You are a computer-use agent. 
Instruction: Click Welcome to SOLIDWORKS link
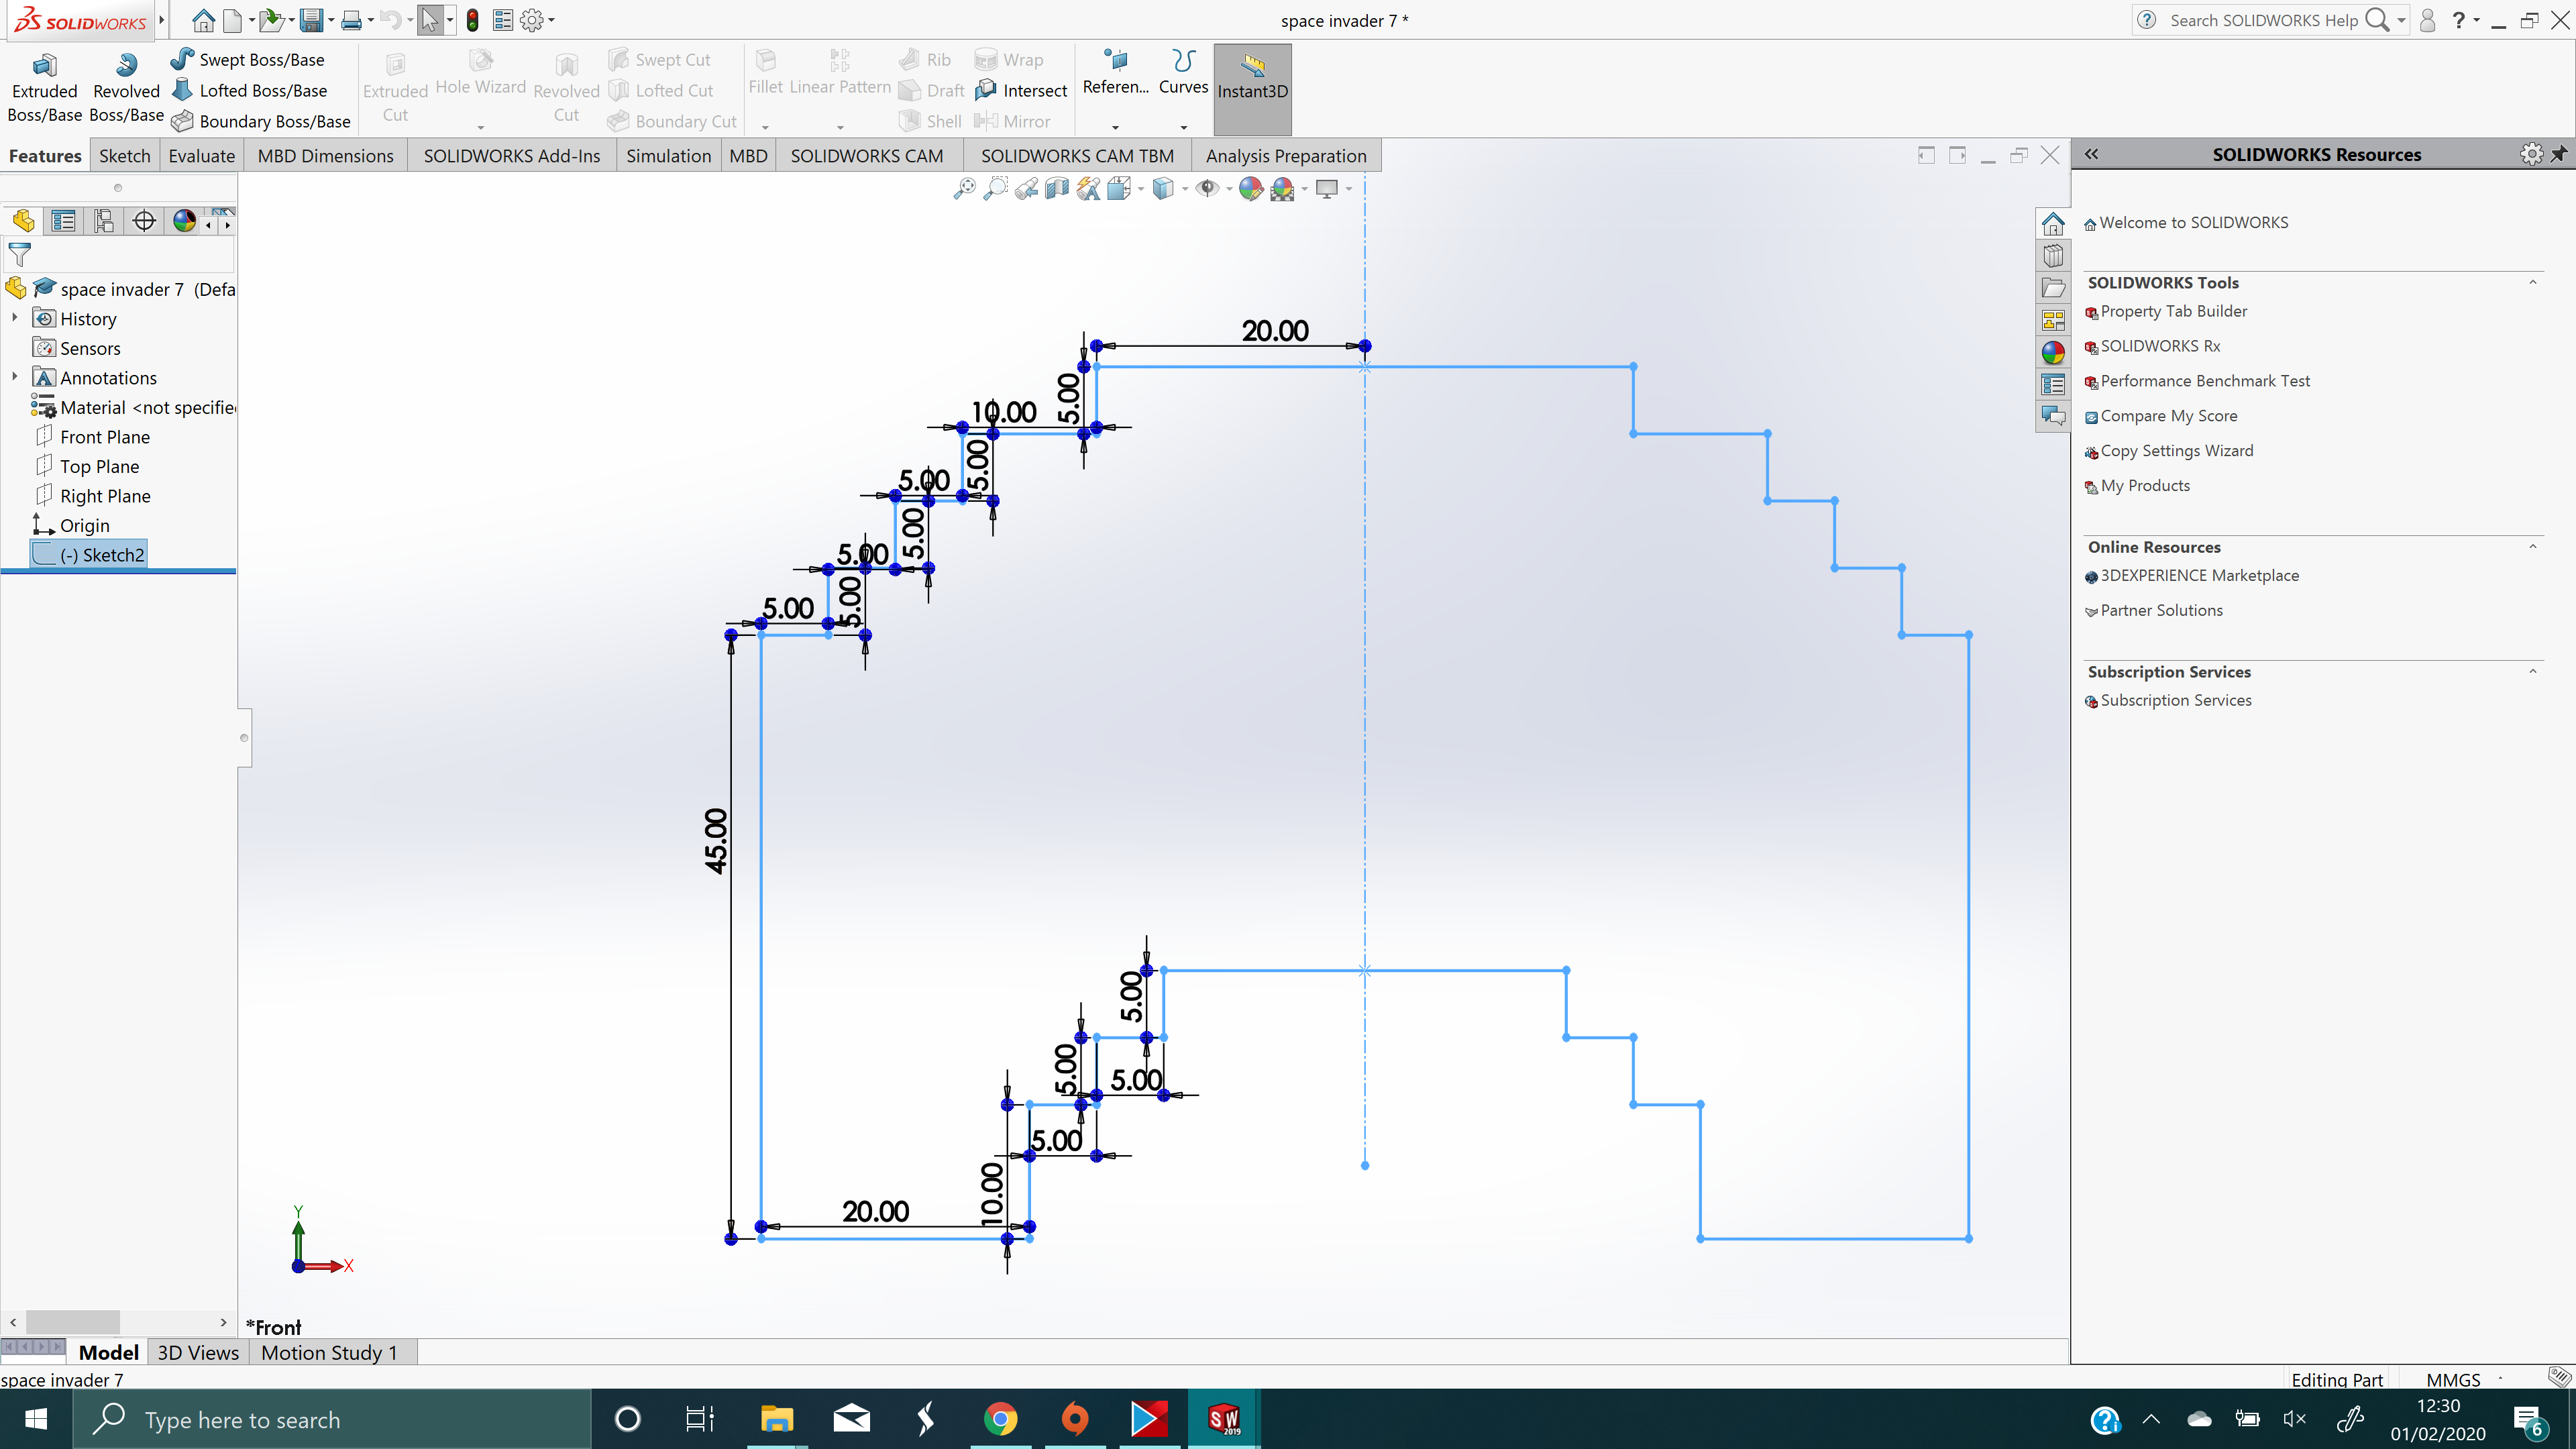[2194, 222]
